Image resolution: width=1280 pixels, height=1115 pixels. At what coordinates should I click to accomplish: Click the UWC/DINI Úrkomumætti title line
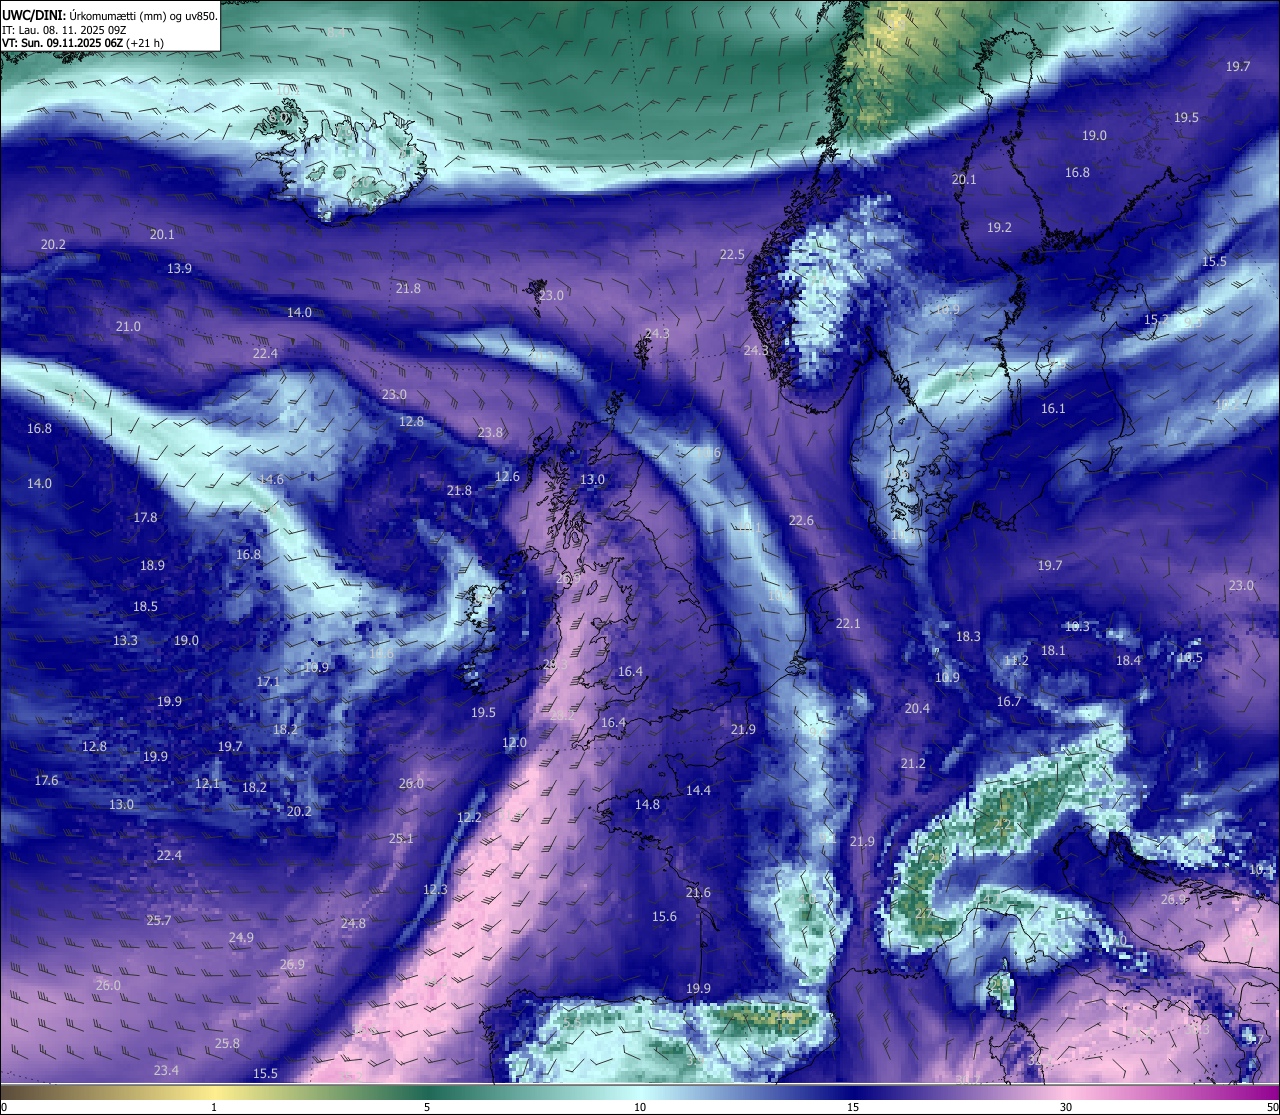click(110, 15)
